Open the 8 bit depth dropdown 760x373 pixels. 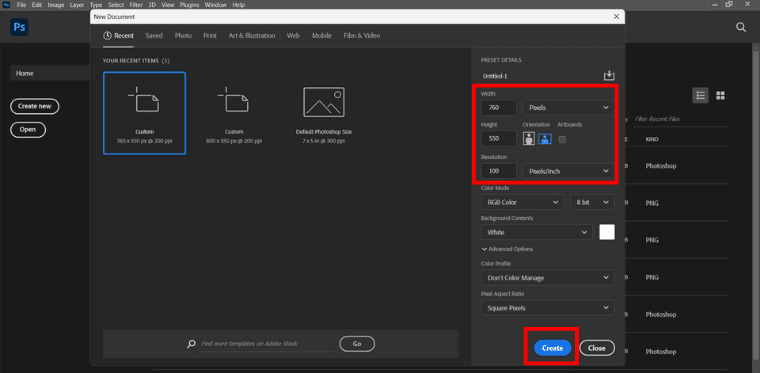point(592,202)
